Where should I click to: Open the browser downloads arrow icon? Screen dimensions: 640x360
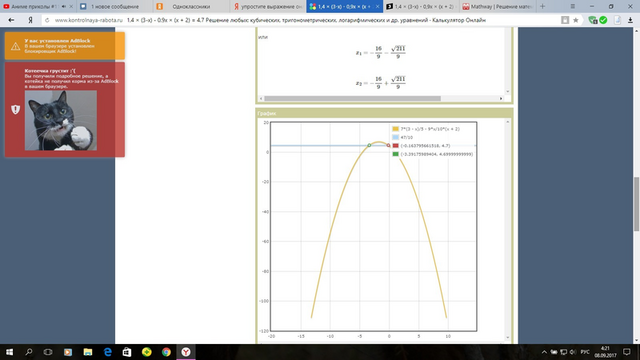(x=630, y=20)
